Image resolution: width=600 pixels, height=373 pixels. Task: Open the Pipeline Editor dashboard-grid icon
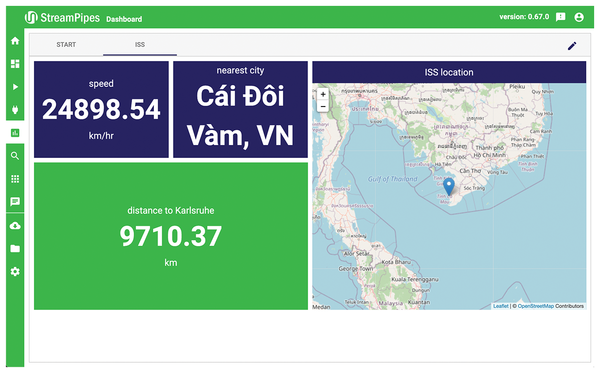click(15, 64)
